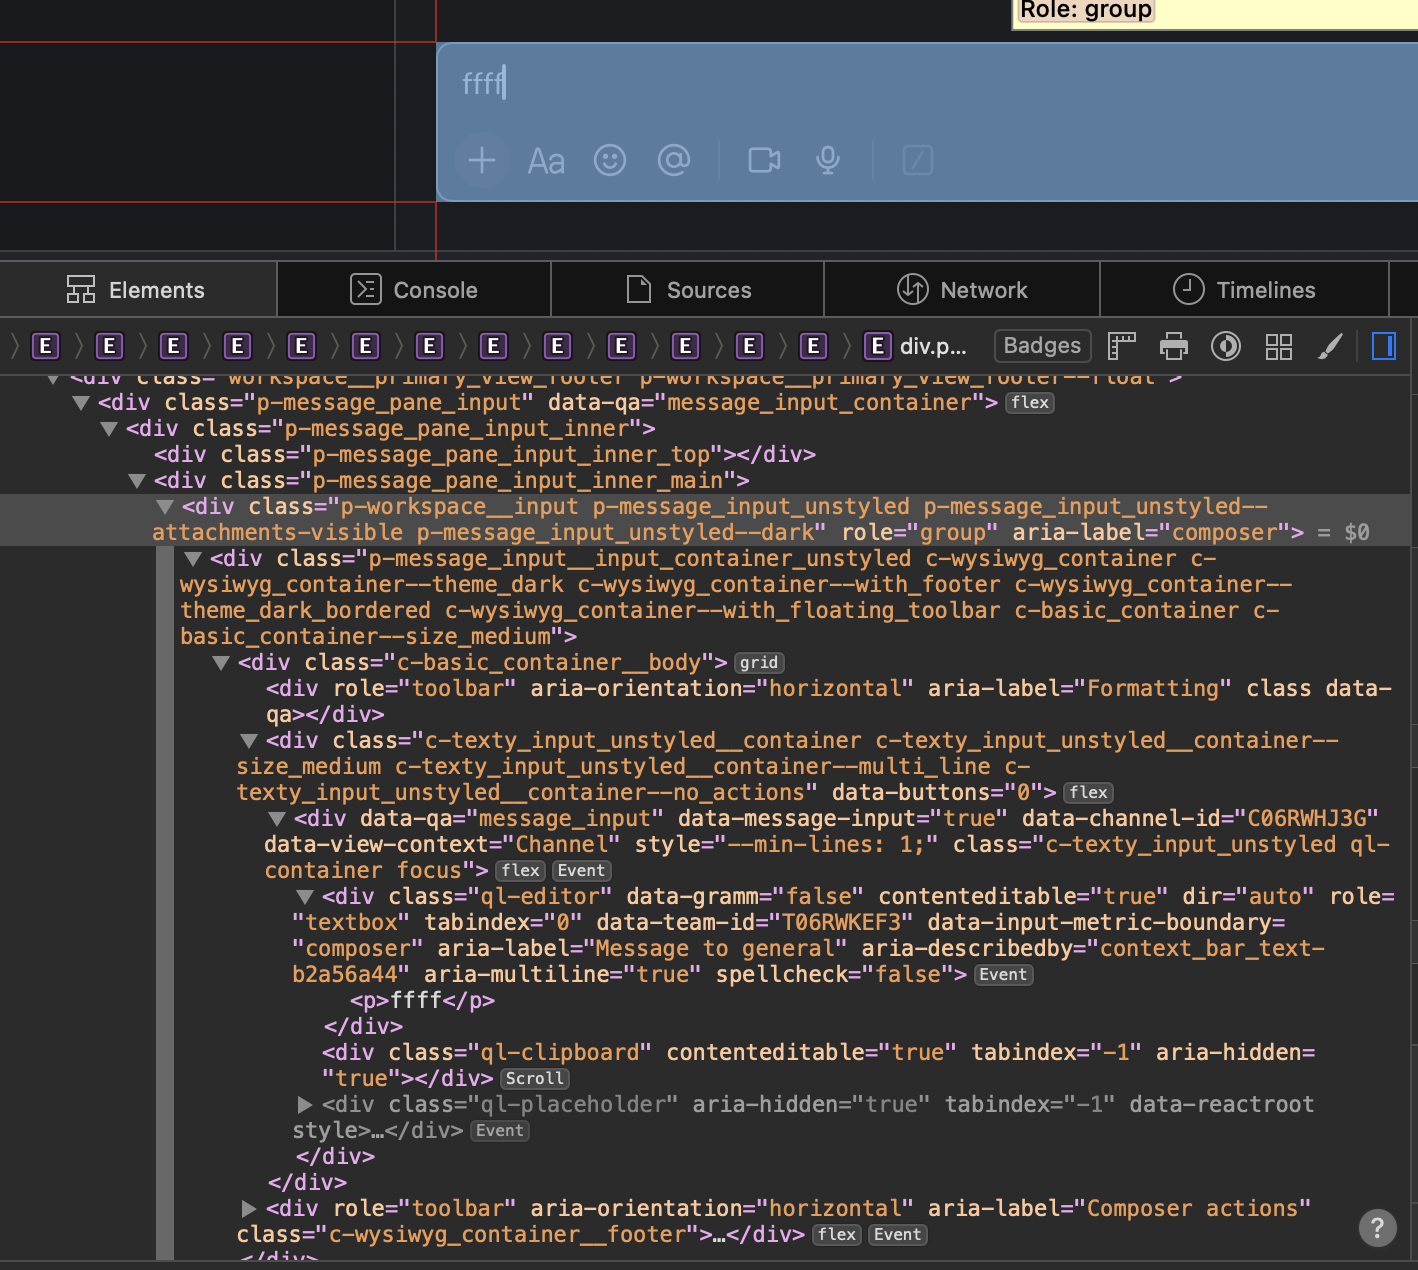
Task: Click the grid badge on c-basic_container__body
Action: pos(759,663)
